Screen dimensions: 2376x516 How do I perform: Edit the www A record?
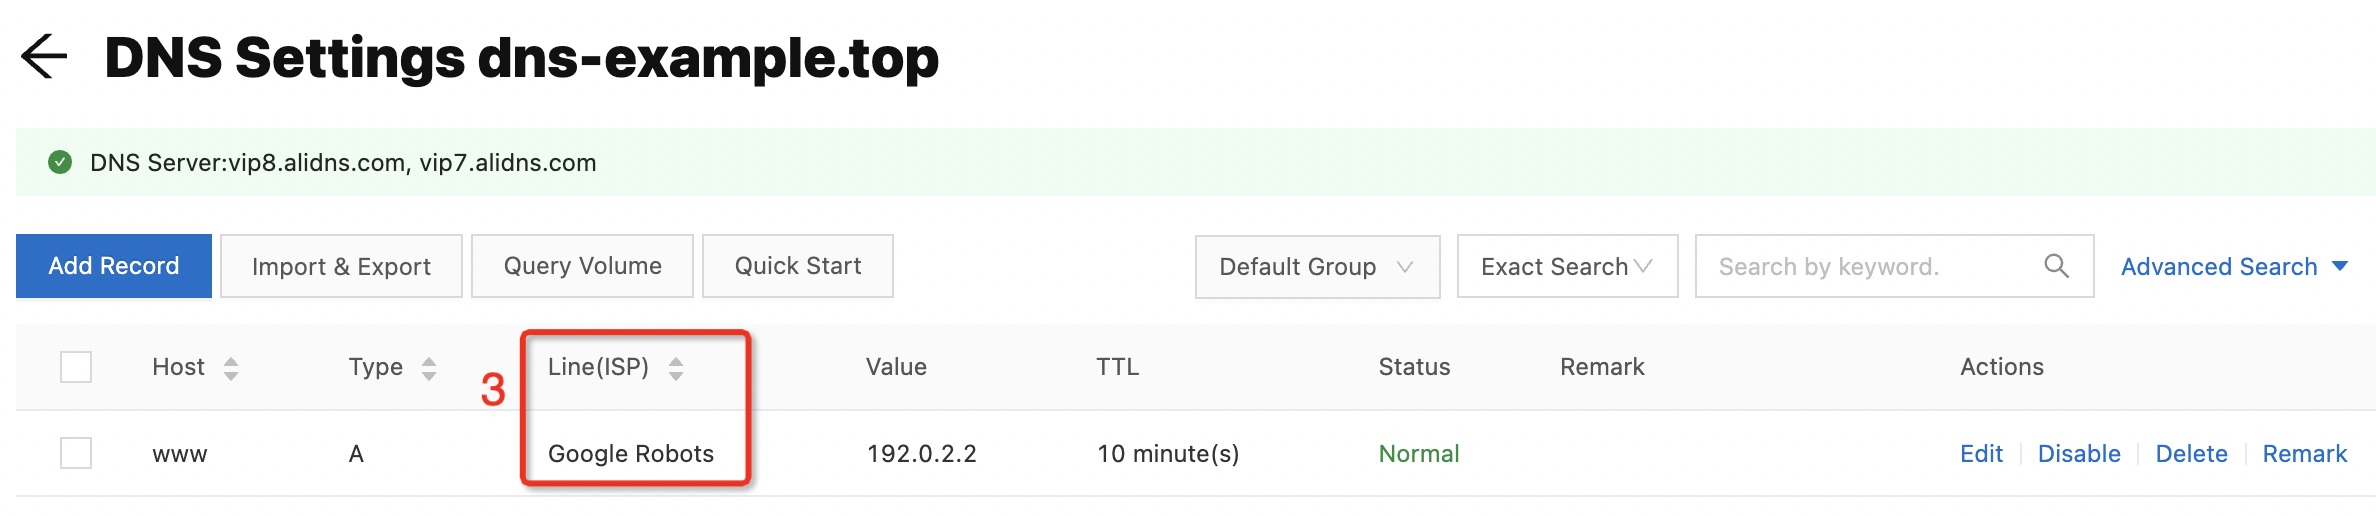coord(1981,454)
